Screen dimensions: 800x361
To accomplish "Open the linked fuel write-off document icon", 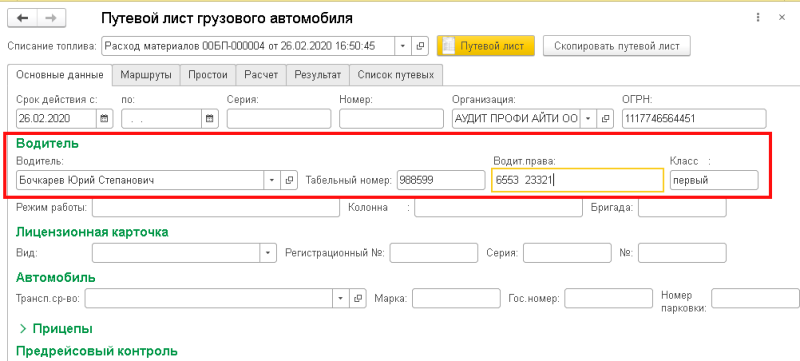I will pyautogui.click(x=420, y=46).
